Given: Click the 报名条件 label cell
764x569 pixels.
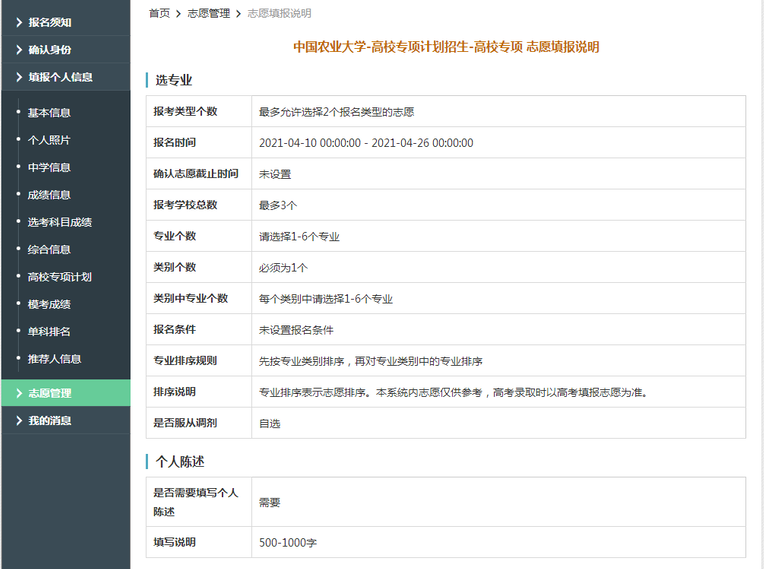Looking at the screenshot, I should pos(199,330).
